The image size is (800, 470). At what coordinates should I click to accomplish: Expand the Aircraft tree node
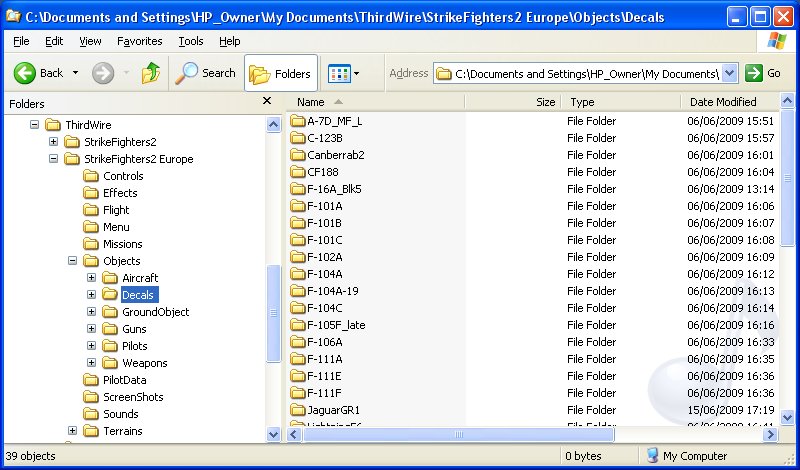click(x=91, y=278)
